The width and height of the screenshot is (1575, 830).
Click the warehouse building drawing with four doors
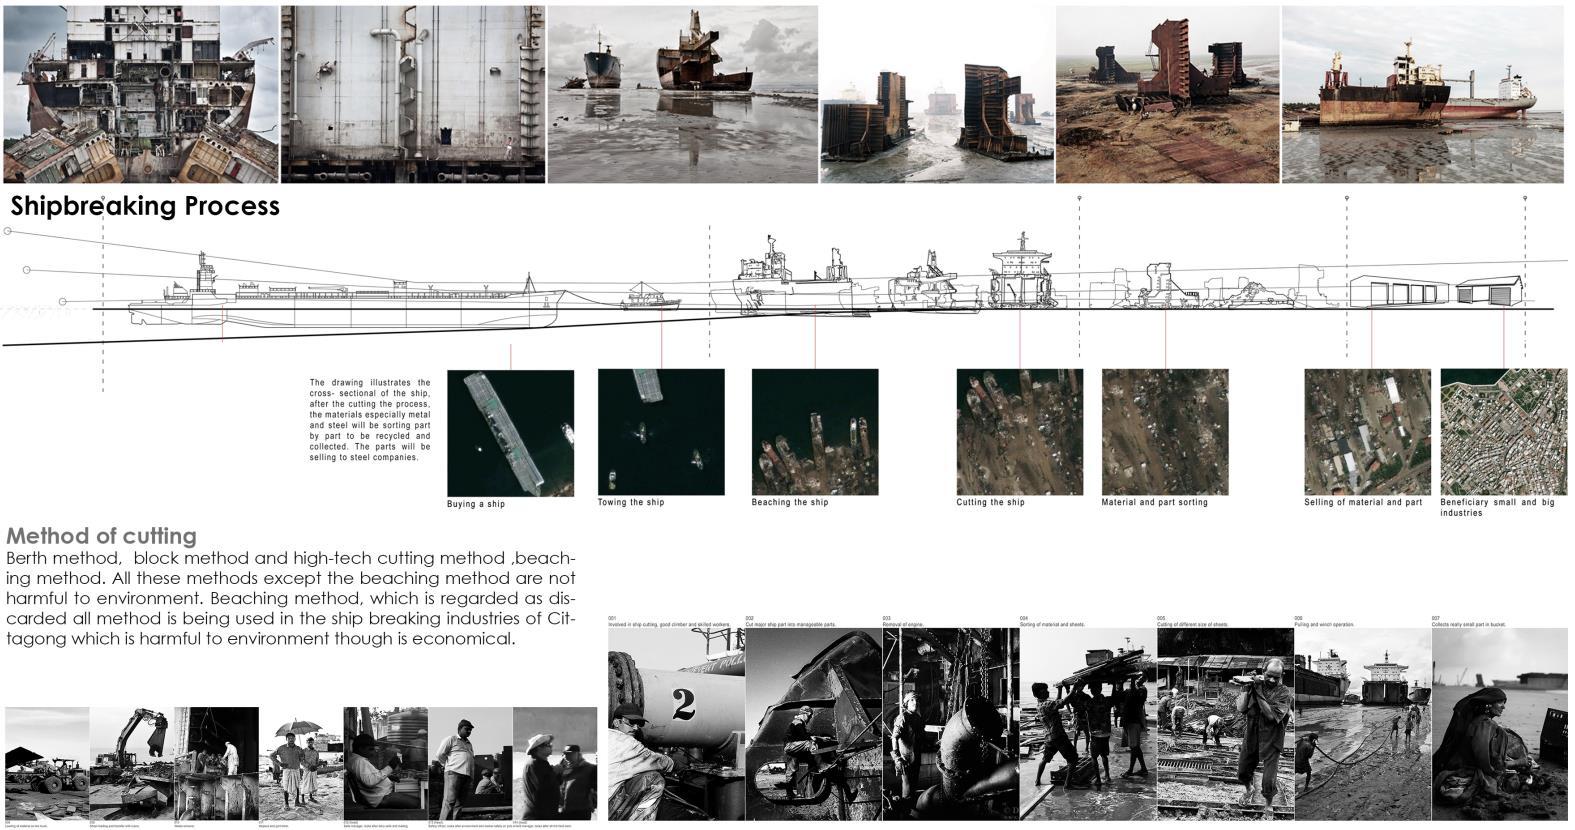coord(1399,289)
